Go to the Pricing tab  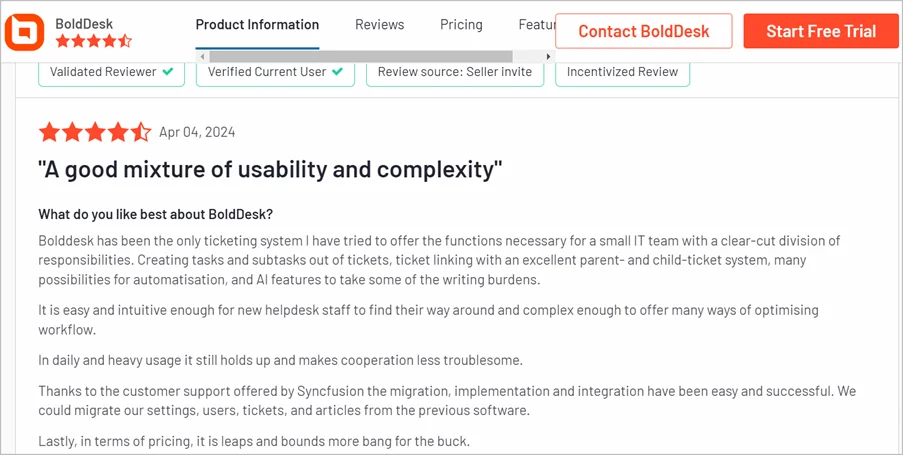(x=461, y=25)
